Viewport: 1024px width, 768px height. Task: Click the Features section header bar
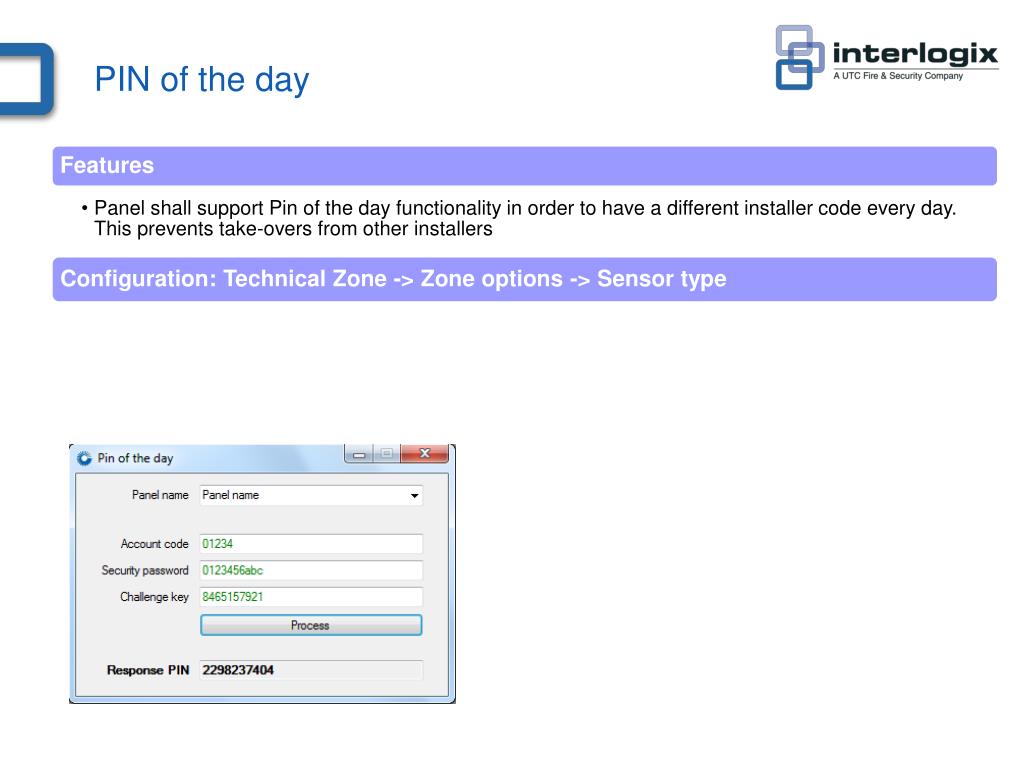pyautogui.click(x=524, y=166)
